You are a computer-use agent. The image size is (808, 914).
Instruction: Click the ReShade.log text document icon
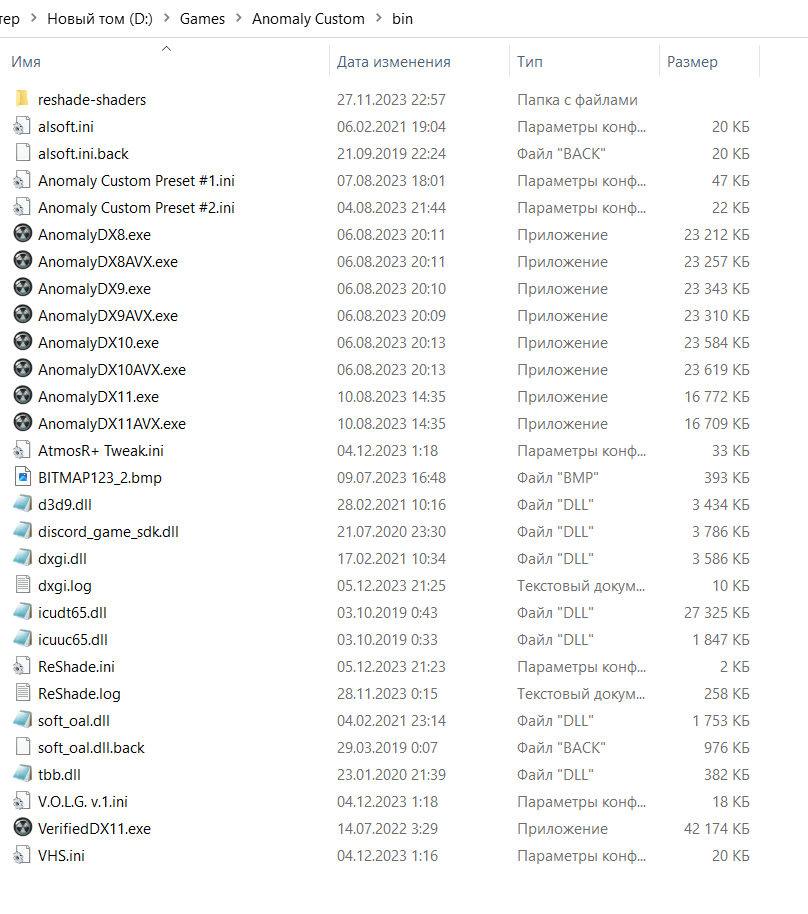coord(22,693)
